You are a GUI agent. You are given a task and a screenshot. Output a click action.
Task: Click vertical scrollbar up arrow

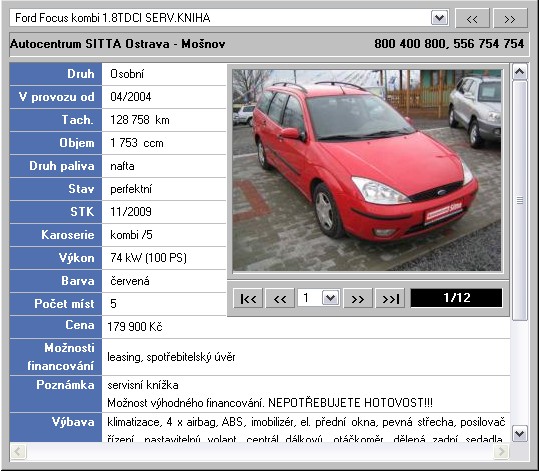[519, 72]
